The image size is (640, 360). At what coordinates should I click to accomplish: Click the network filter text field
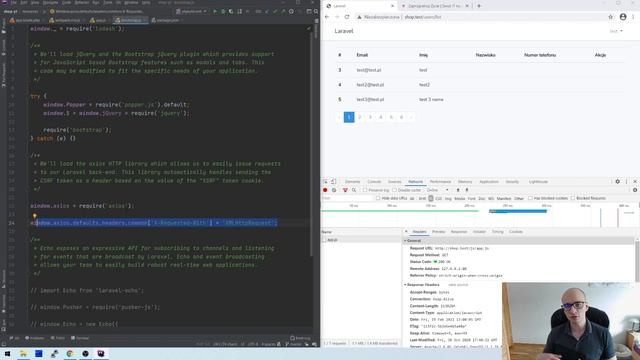[x=347, y=198]
